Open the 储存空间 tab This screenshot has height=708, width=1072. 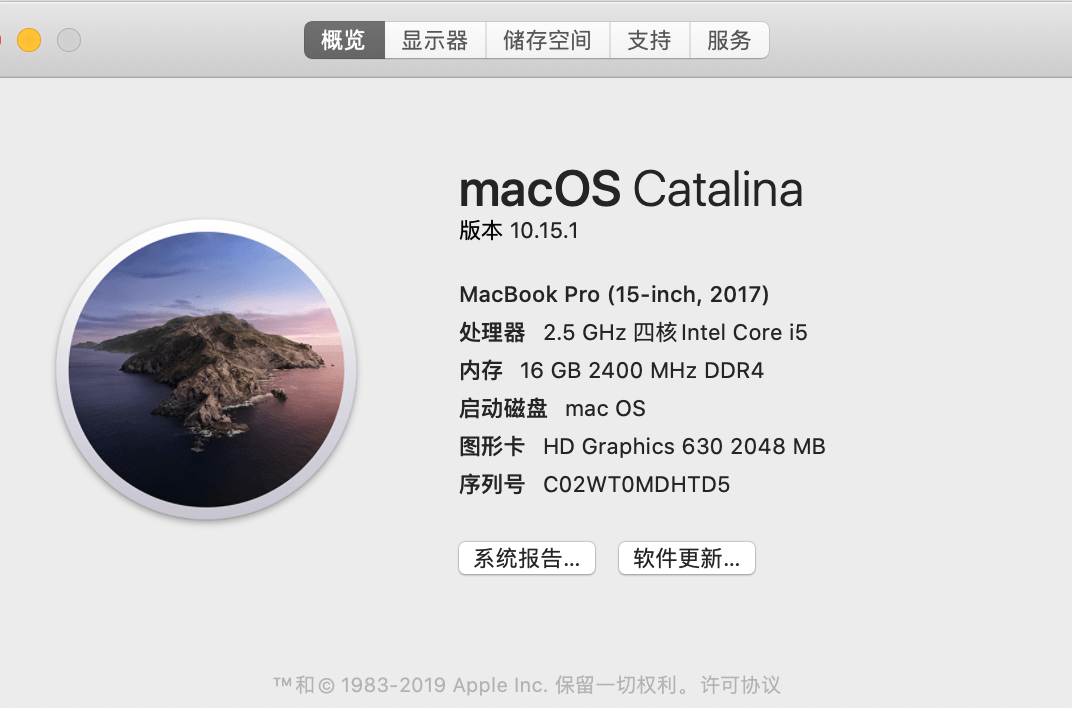(548, 40)
